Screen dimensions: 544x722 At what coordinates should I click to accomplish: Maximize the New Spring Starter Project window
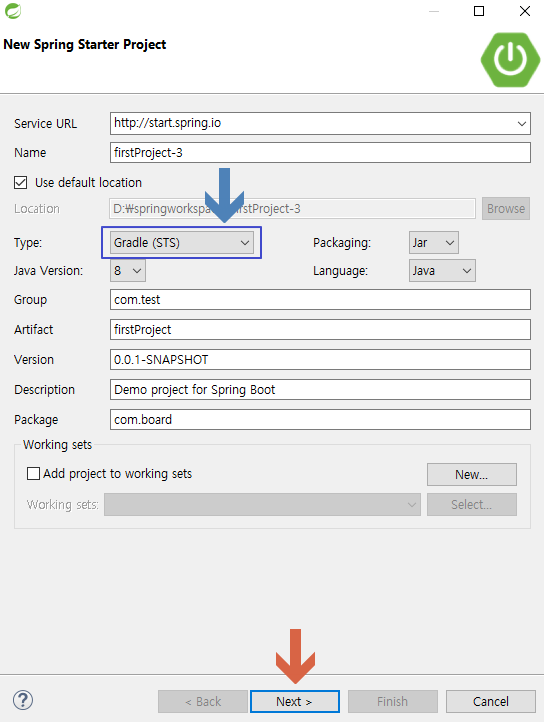479,11
